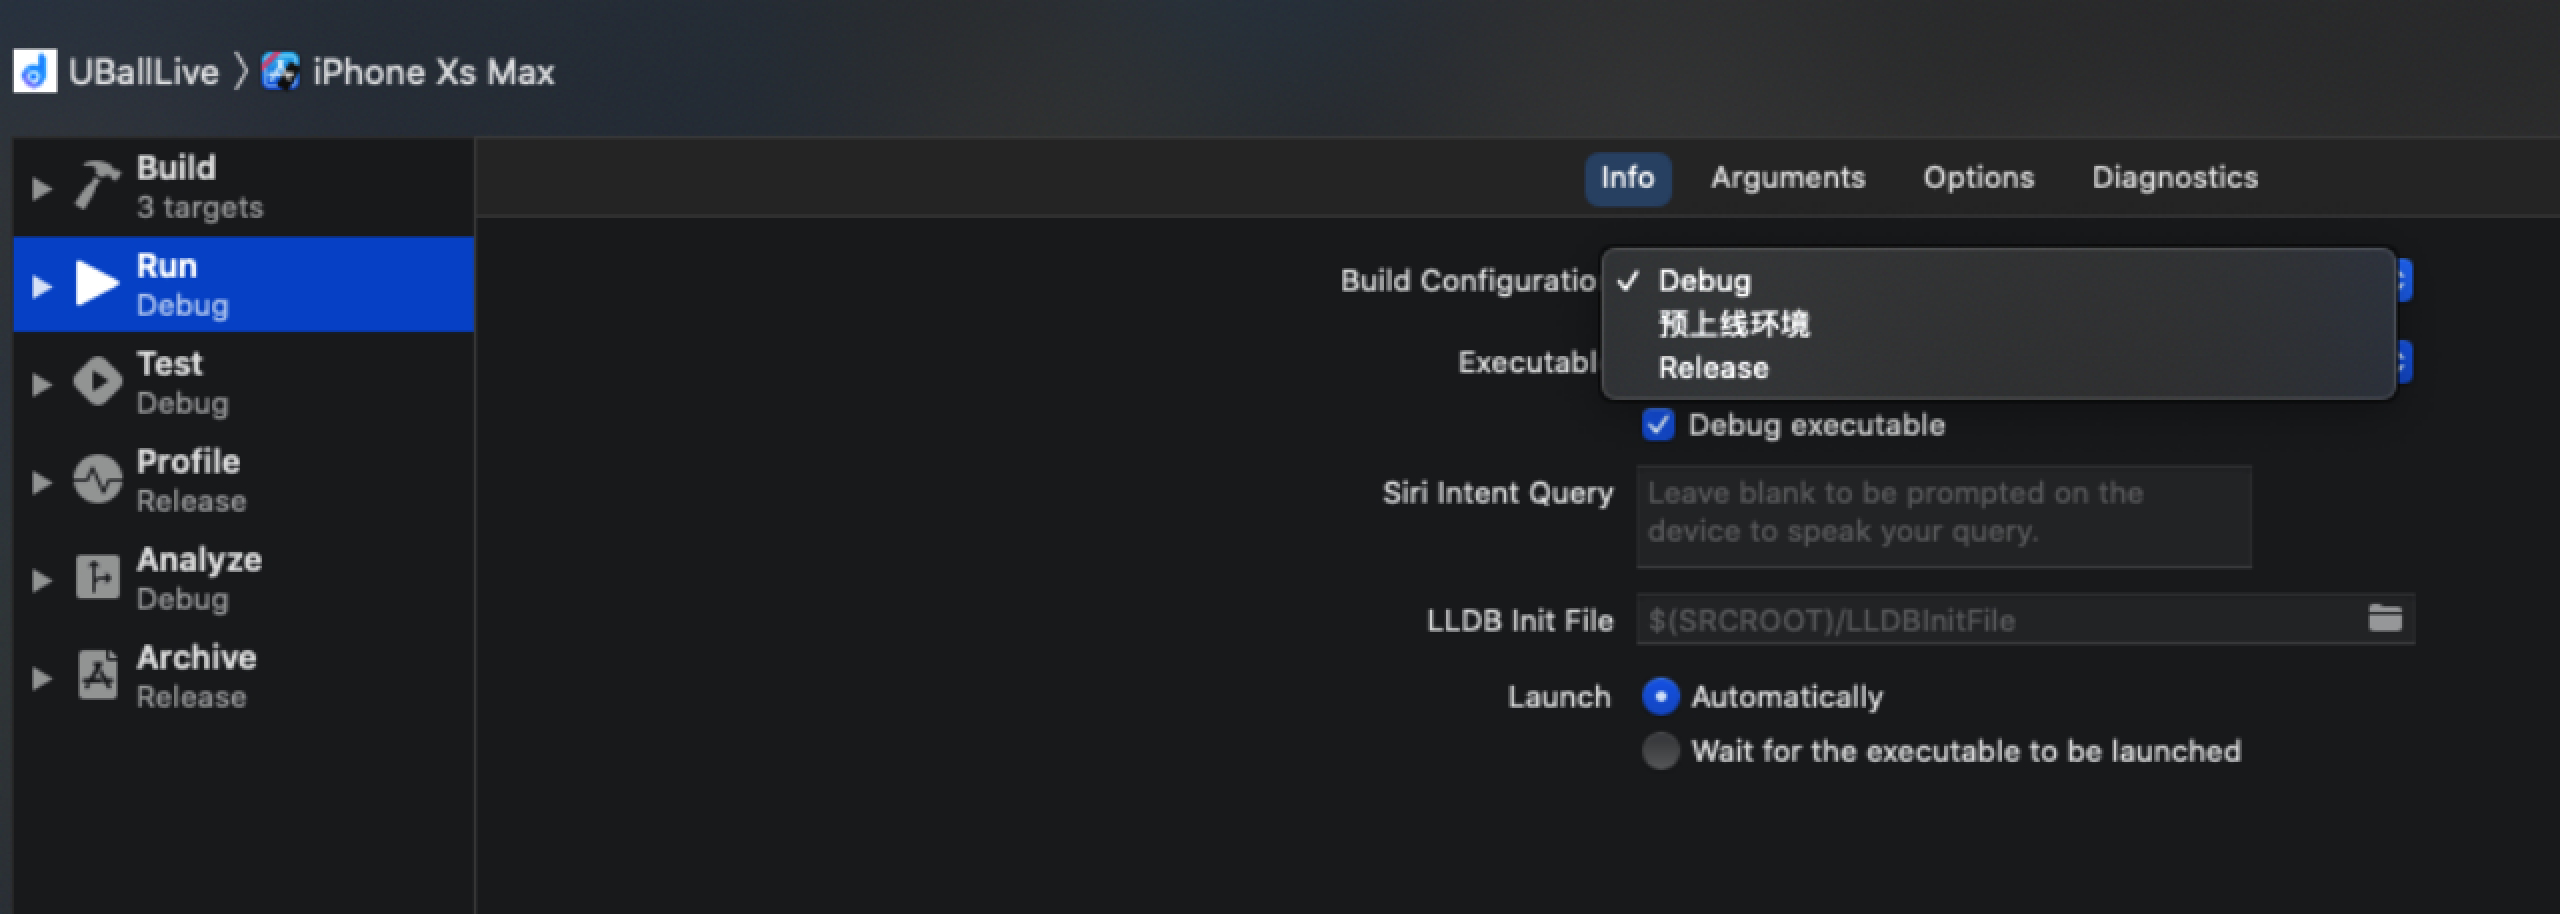Select the Build hammer icon
This screenshot has height=914, width=2560.
pos(97,185)
